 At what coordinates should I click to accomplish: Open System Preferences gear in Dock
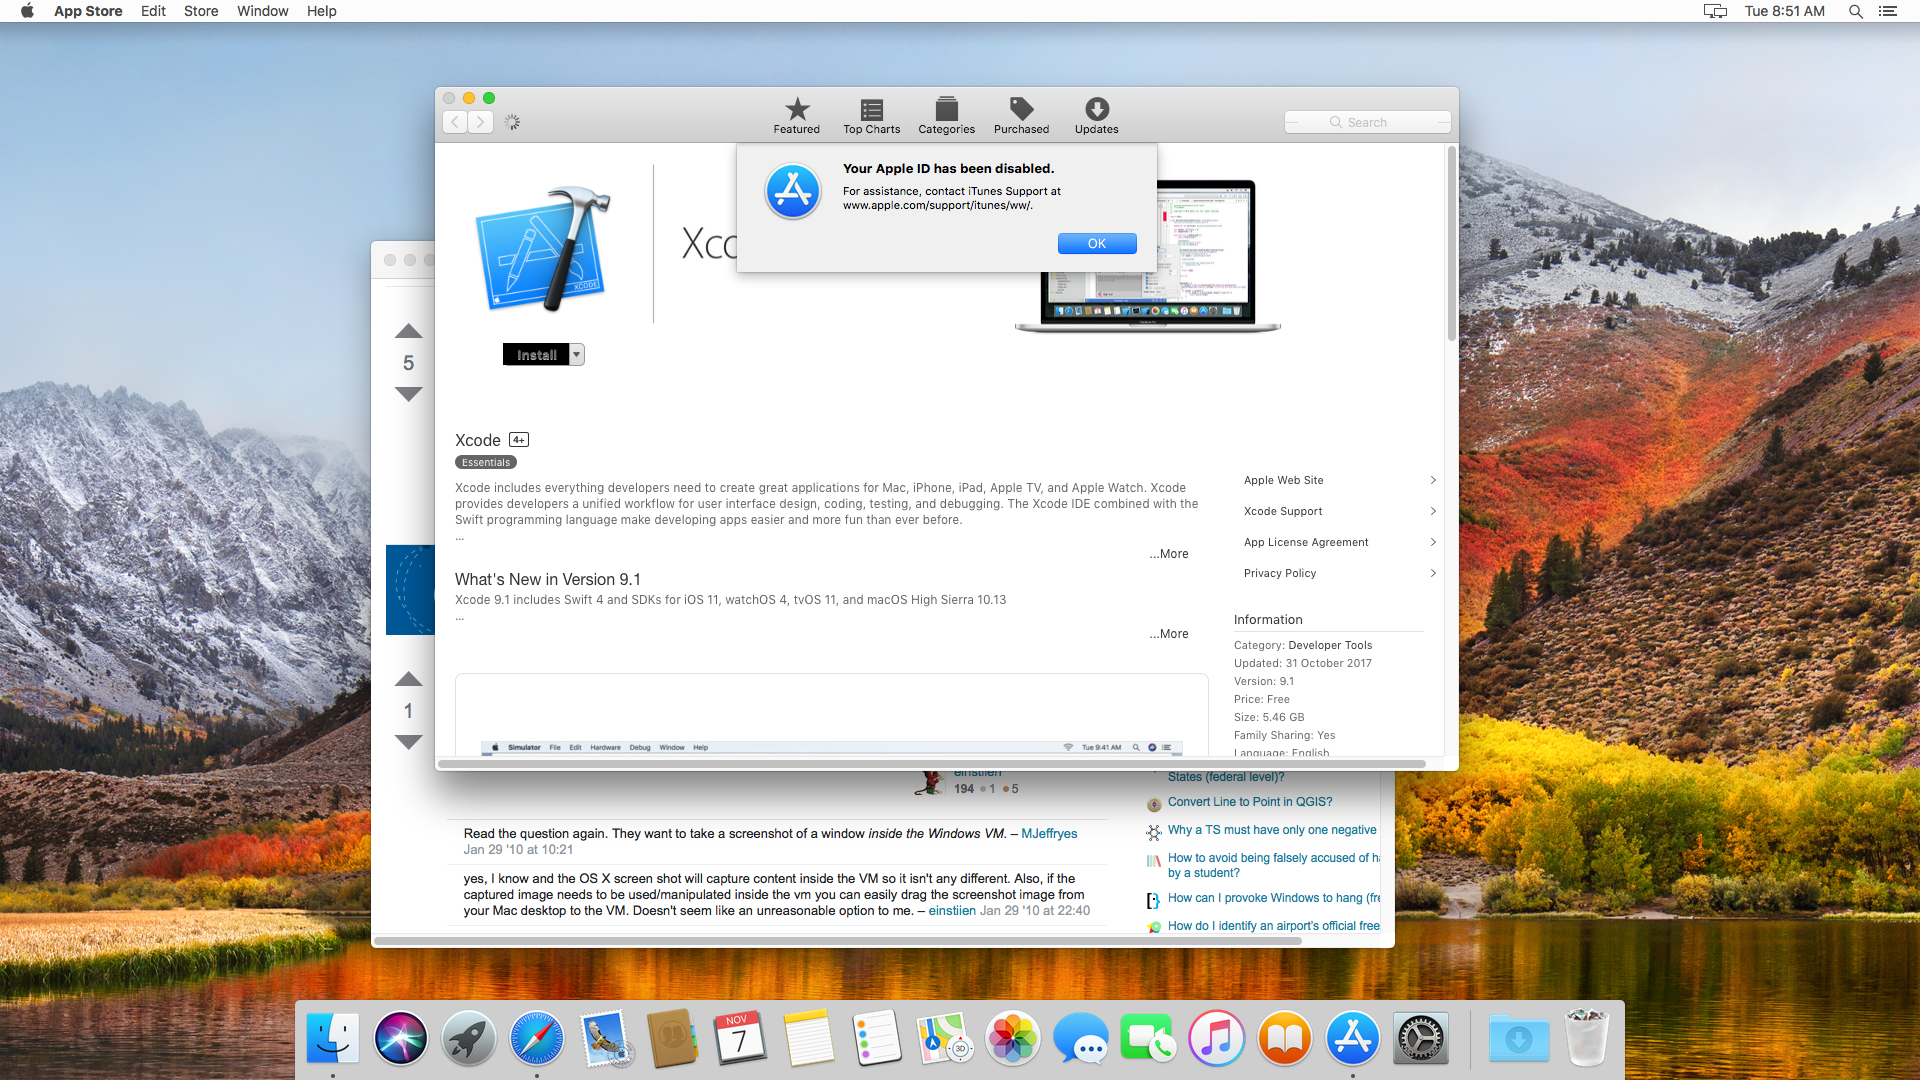(1421, 1038)
